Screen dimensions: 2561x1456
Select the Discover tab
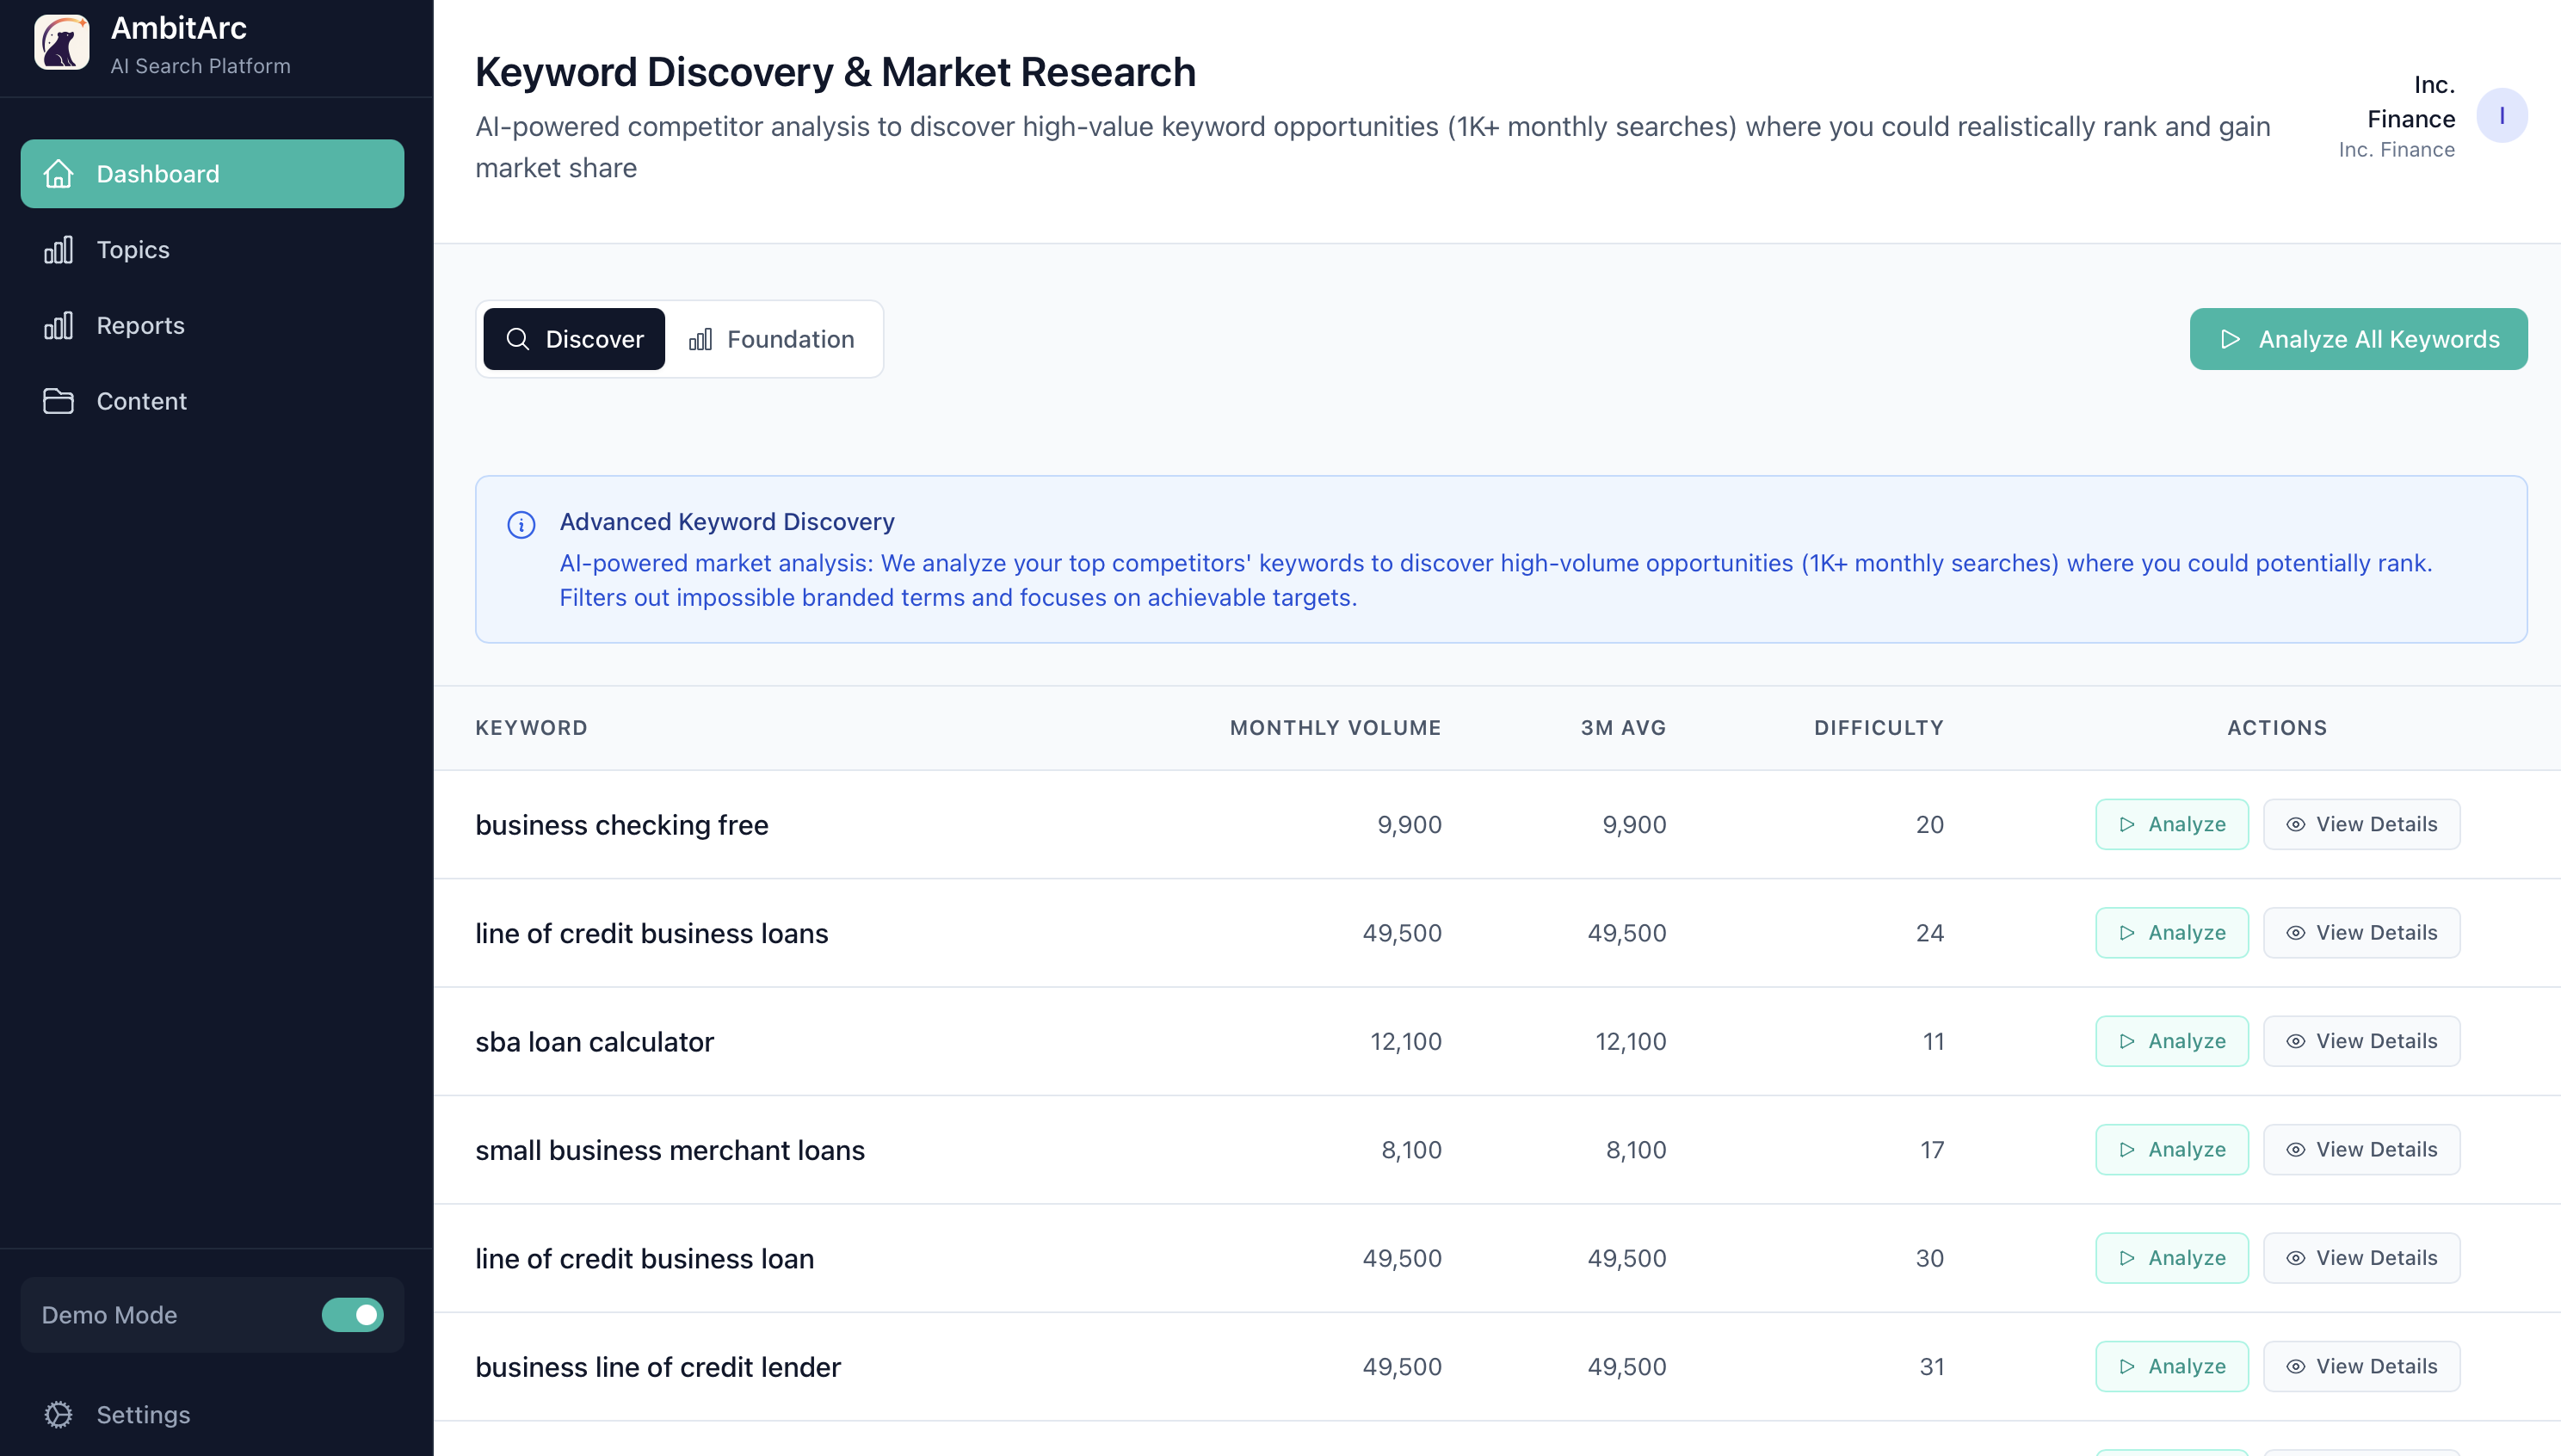pos(574,339)
